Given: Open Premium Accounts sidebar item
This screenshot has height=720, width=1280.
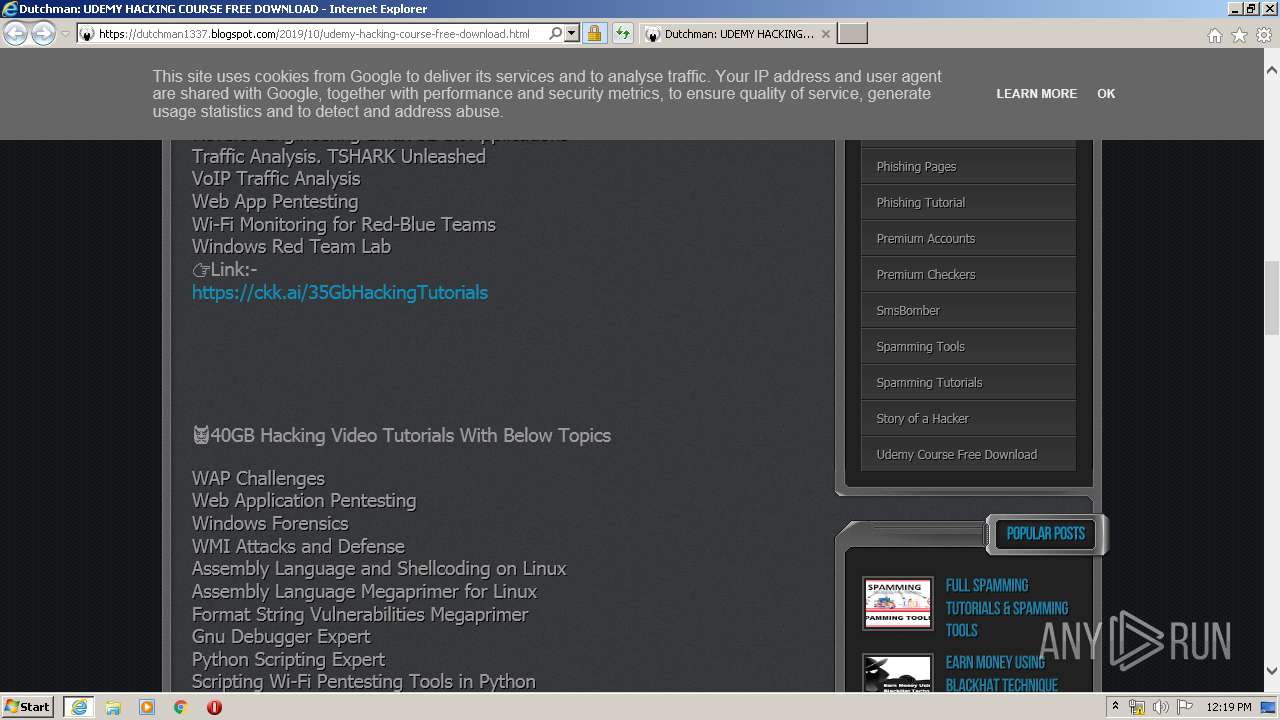Looking at the screenshot, I should (x=968, y=238).
